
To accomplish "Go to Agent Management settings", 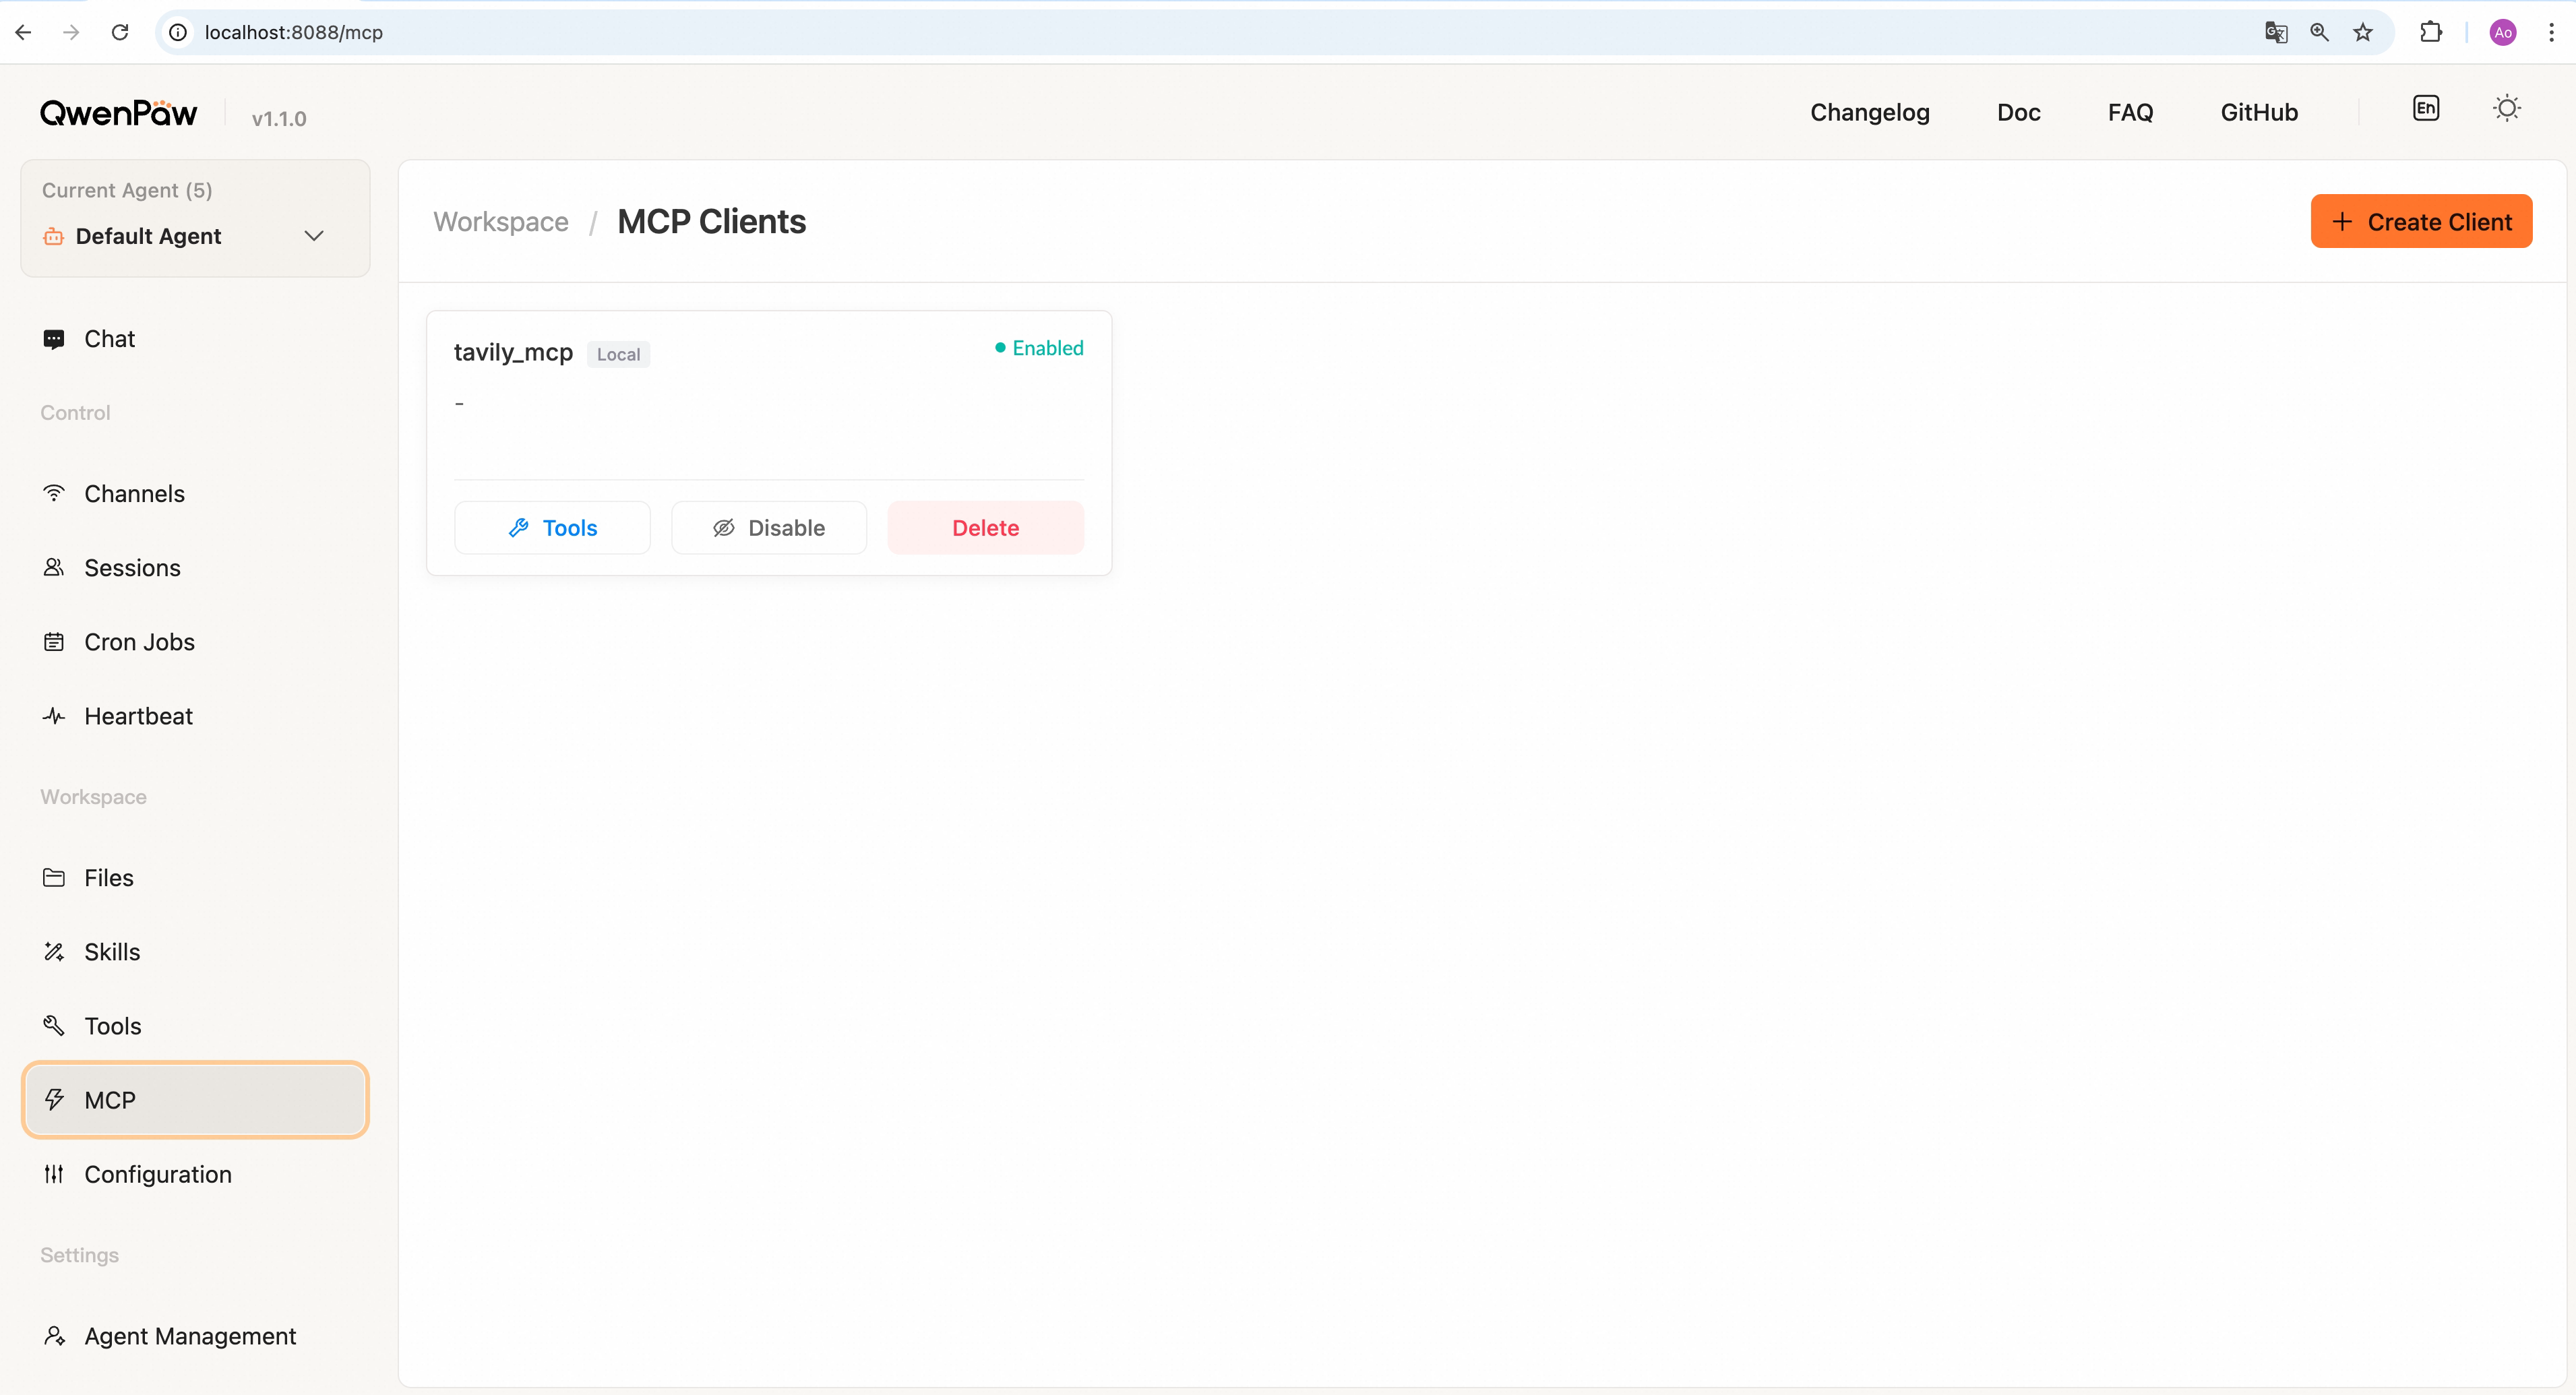I will point(190,1336).
